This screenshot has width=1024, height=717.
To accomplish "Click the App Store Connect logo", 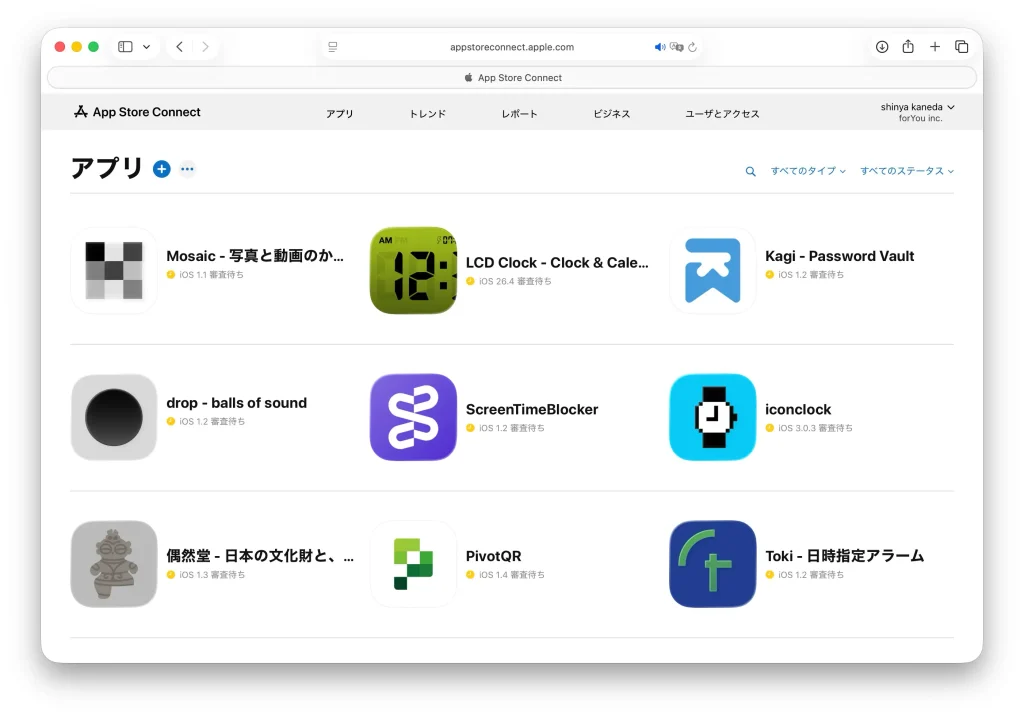I will point(137,112).
